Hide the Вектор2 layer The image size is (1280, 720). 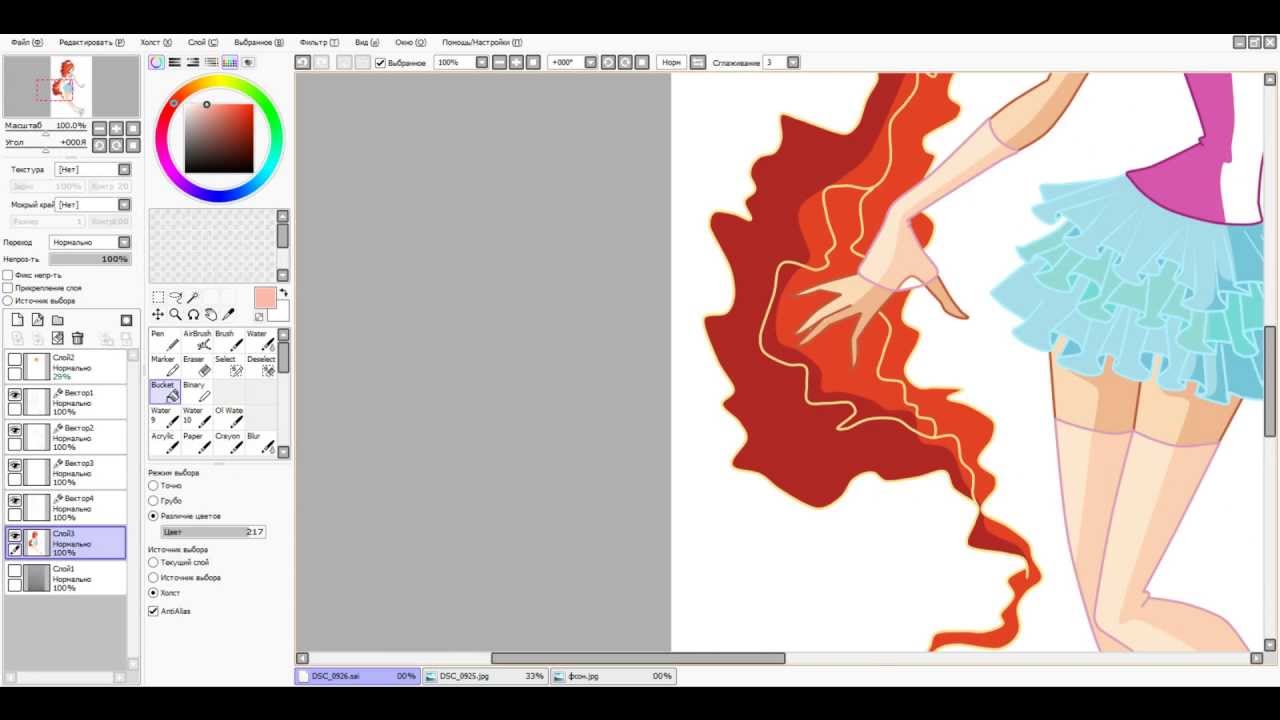click(15, 431)
